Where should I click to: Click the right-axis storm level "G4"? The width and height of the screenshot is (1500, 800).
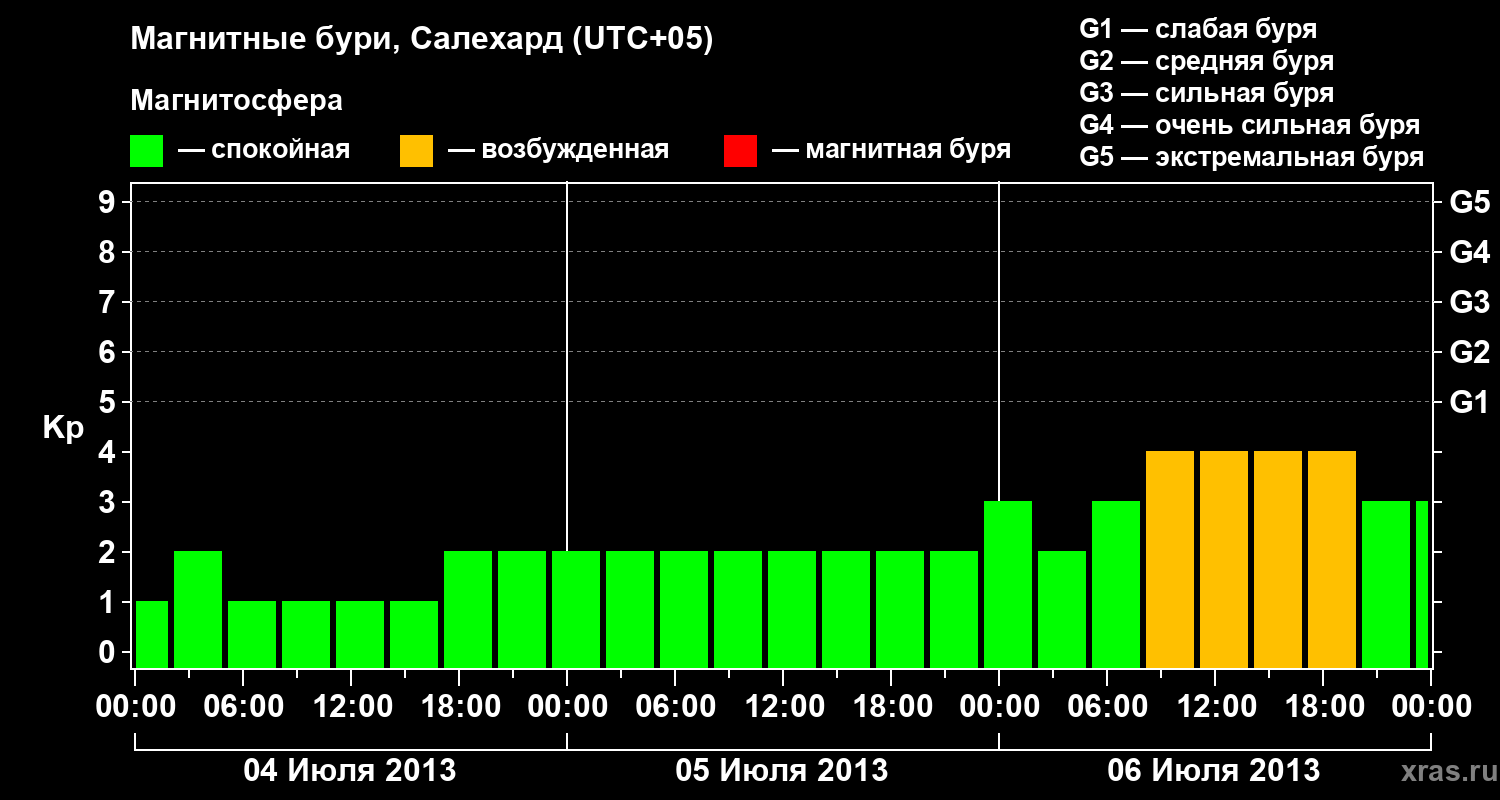[x=1469, y=252]
